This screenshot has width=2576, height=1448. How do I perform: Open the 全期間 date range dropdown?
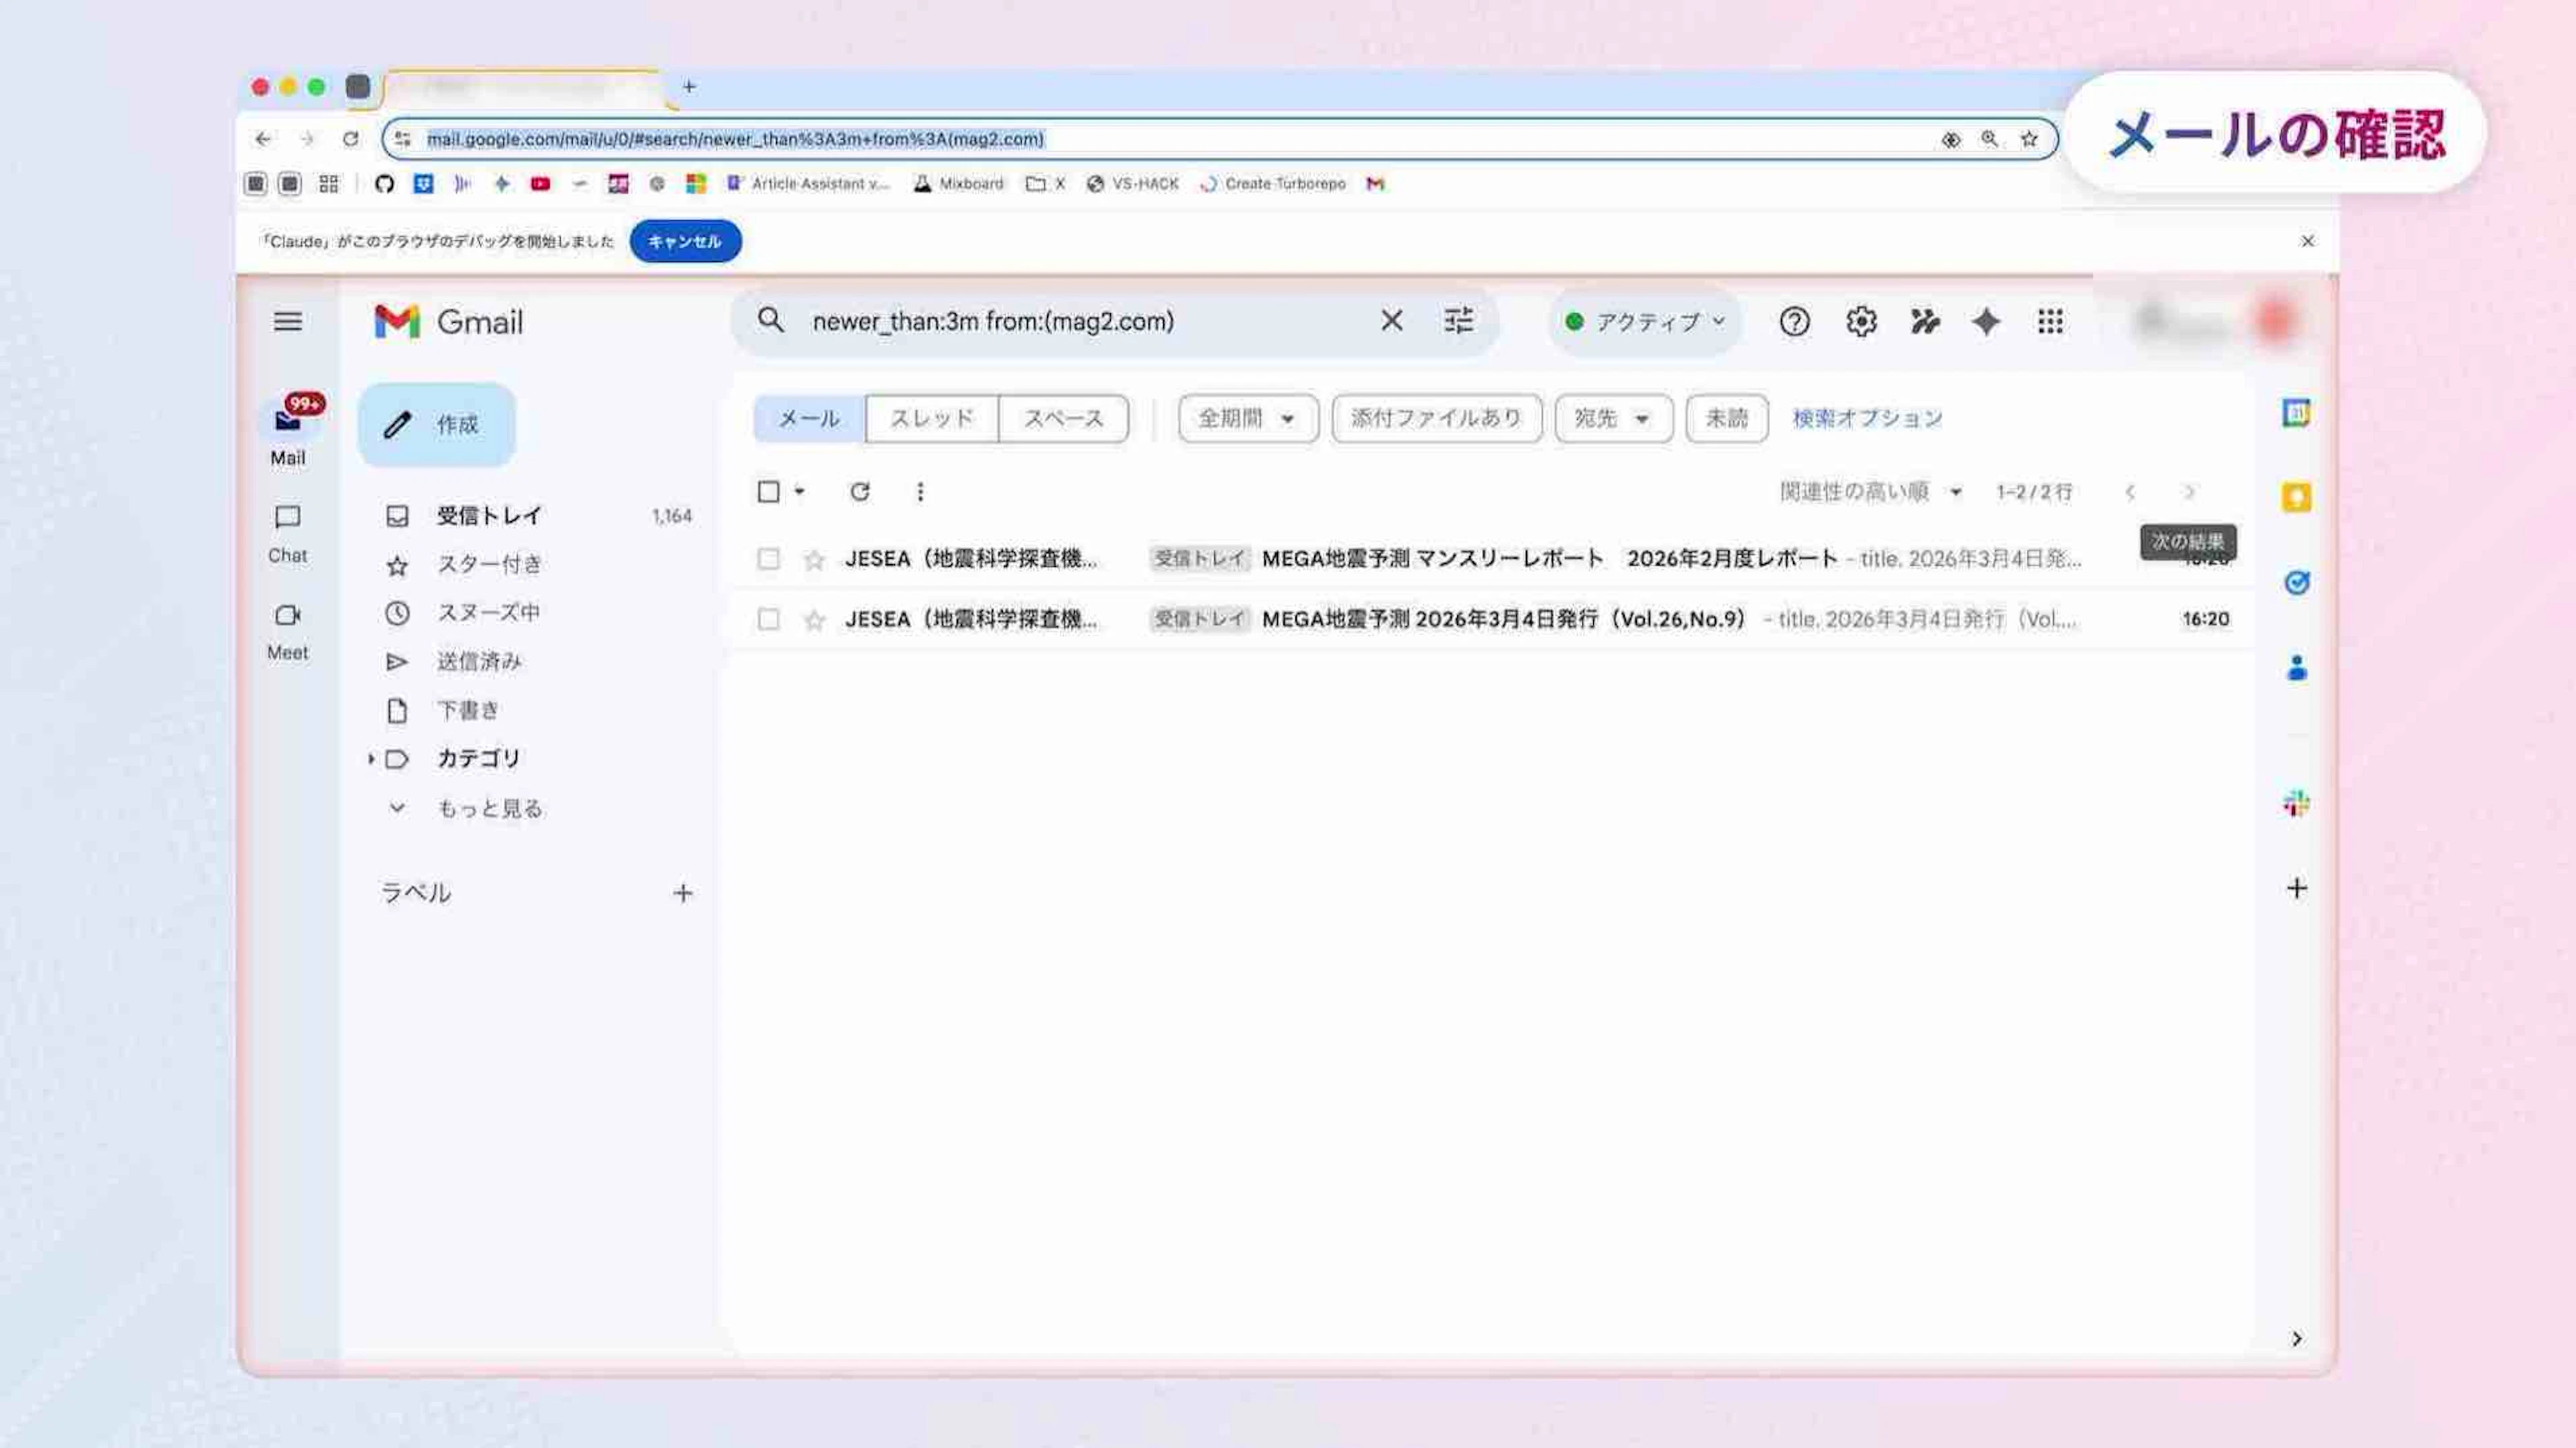[x=1247, y=418]
